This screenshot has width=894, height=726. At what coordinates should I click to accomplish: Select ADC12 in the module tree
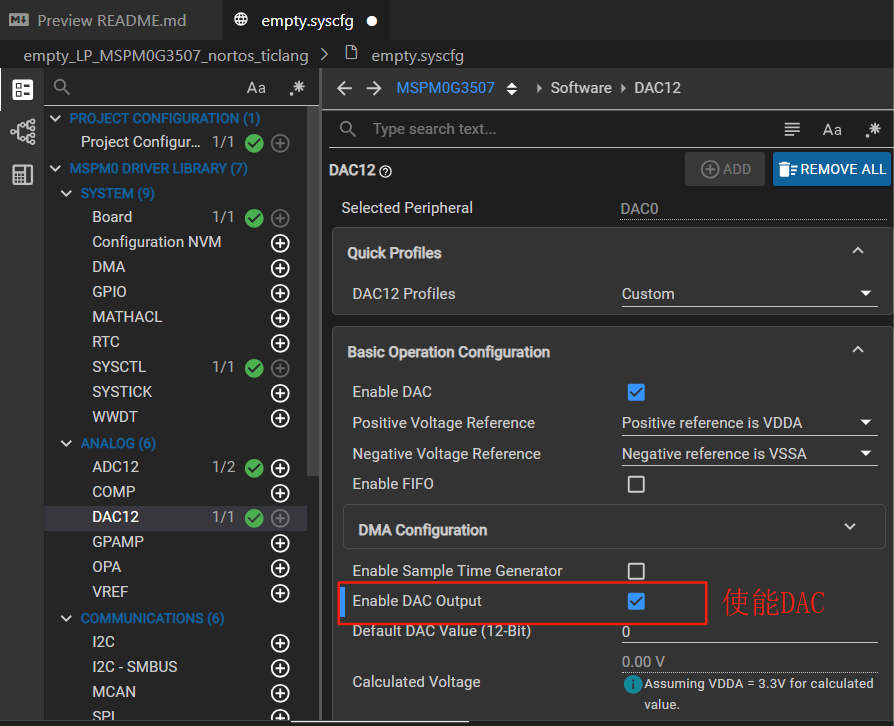(116, 467)
